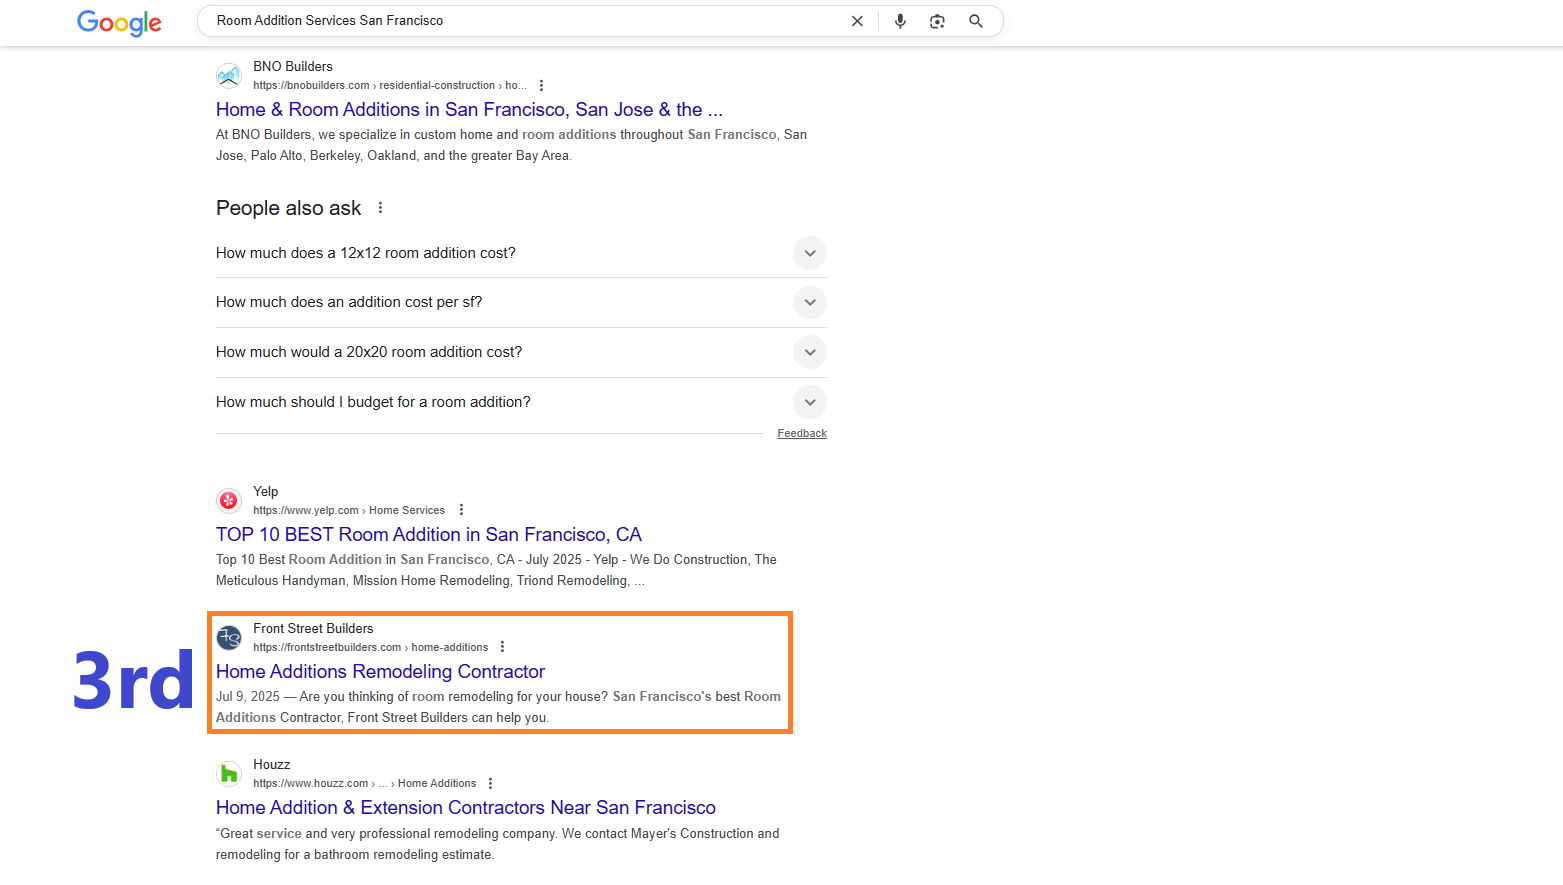Open more options for Front Street Builders result
Screen dimensions: 1563x885
[x=502, y=647]
